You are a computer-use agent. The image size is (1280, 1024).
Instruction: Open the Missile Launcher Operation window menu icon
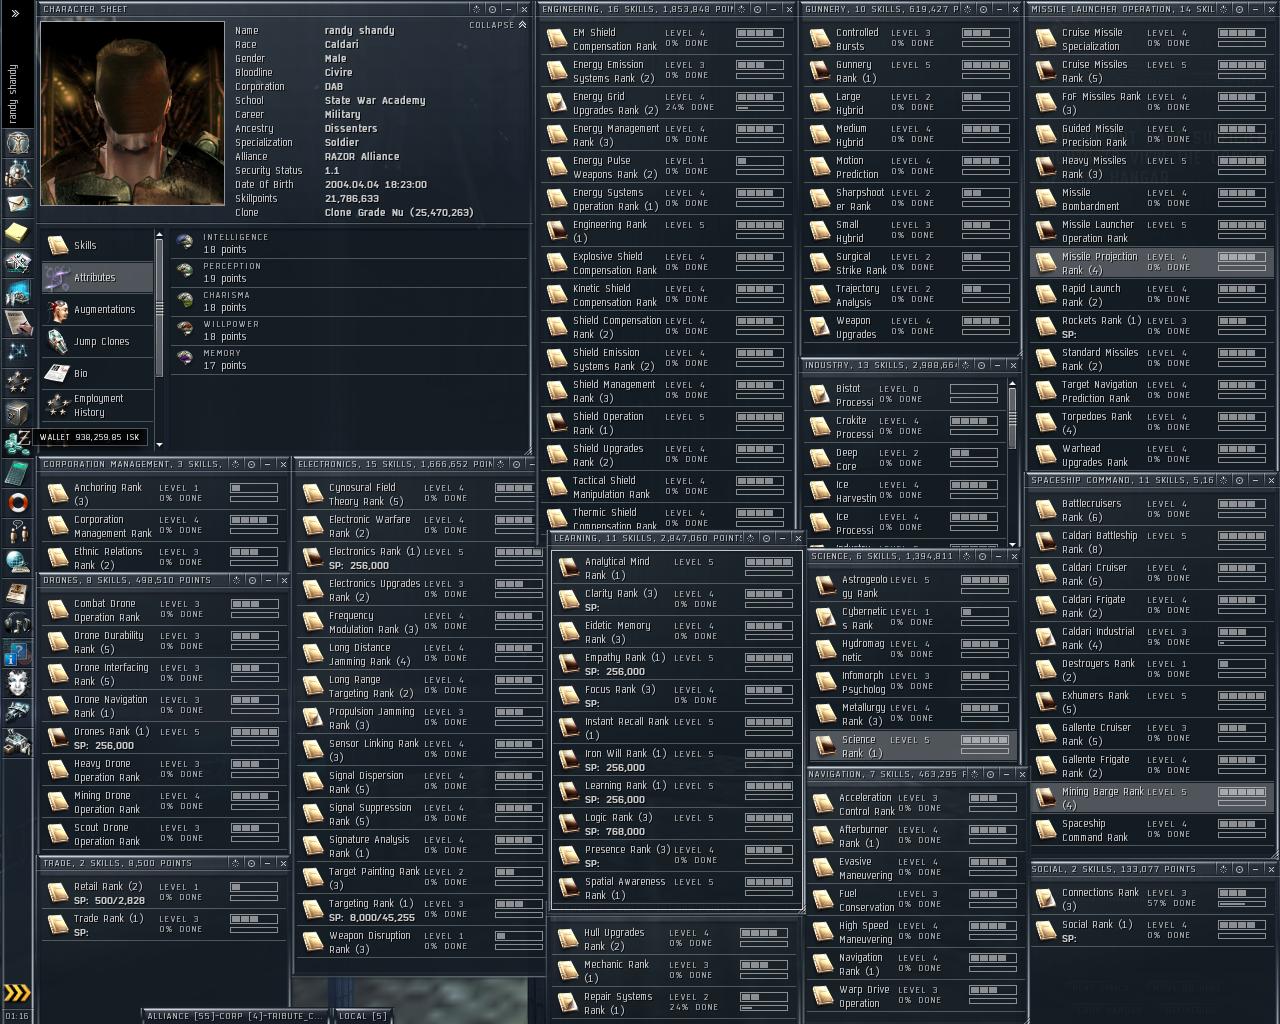click(x=1221, y=9)
